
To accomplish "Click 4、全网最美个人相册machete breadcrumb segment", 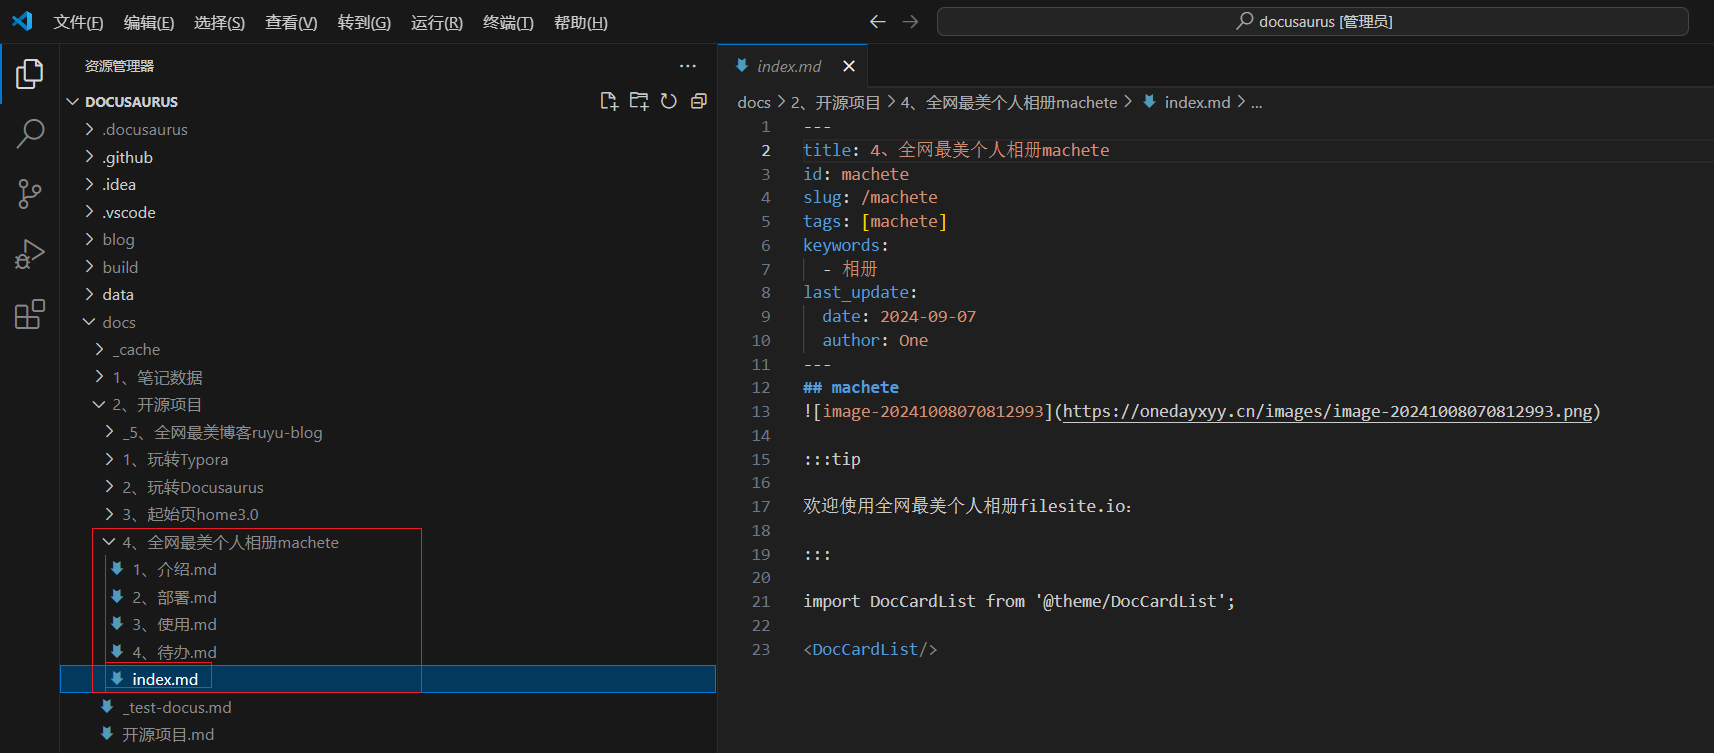I will [1008, 102].
